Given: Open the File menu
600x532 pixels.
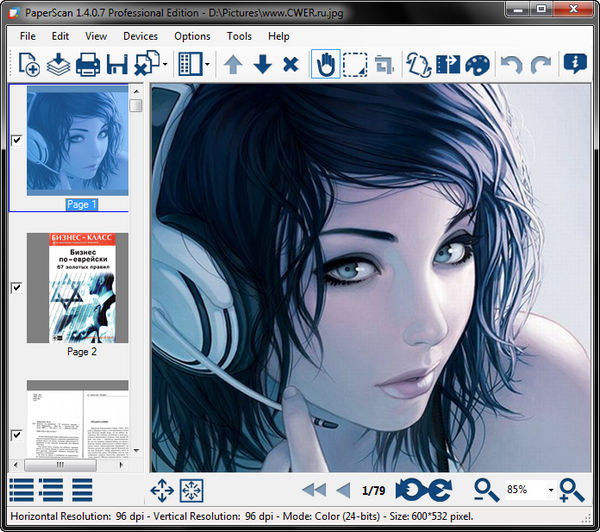Looking at the screenshot, I should click(x=28, y=36).
